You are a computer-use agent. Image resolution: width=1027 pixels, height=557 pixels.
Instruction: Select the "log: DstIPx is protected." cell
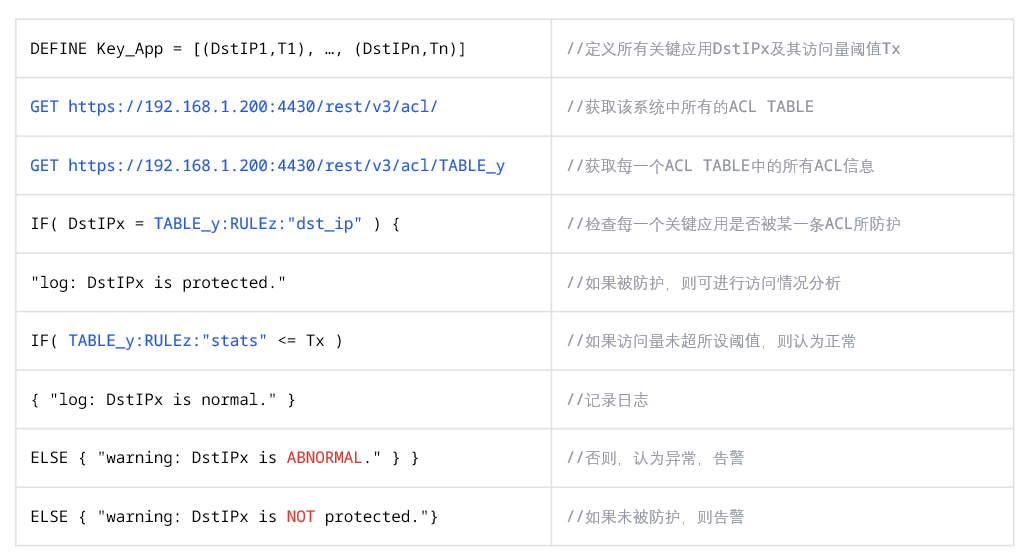coord(284,282)
